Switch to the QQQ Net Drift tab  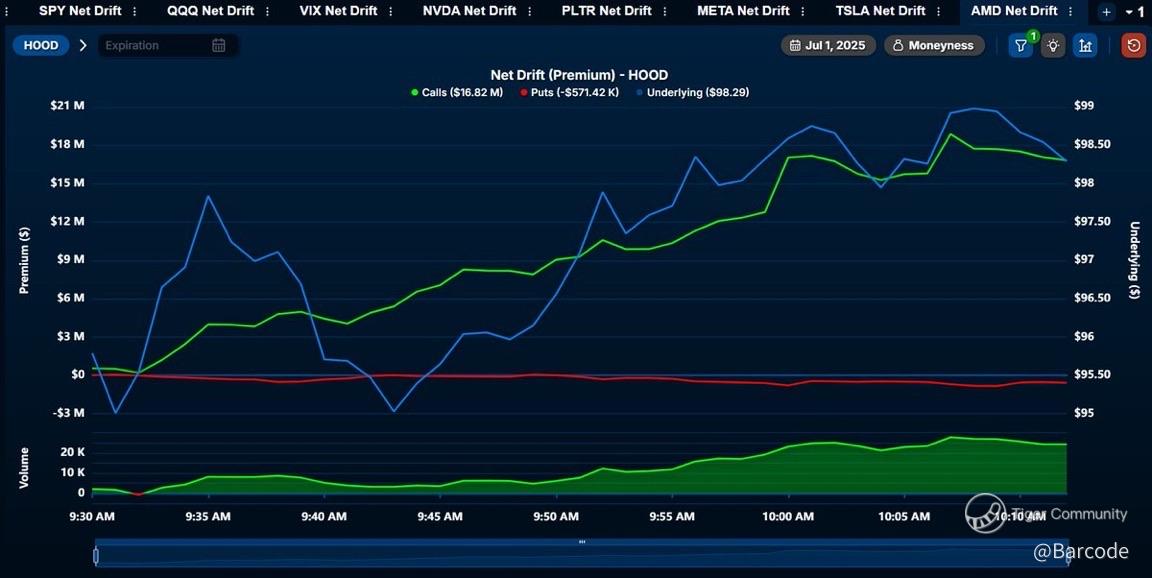[x=210, y=11]
